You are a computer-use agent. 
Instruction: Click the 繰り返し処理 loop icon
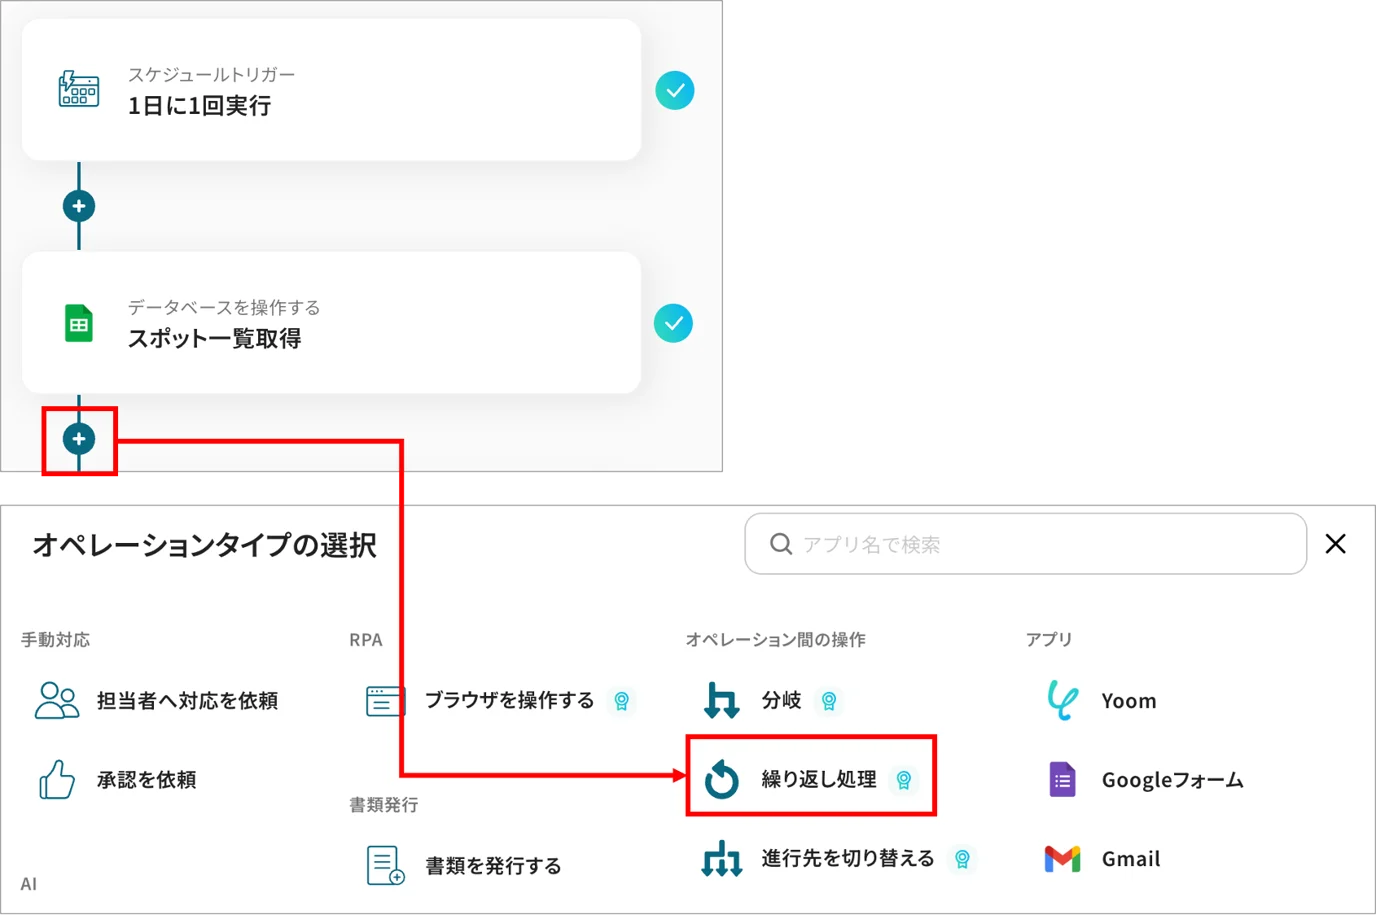tap(721, 779)
